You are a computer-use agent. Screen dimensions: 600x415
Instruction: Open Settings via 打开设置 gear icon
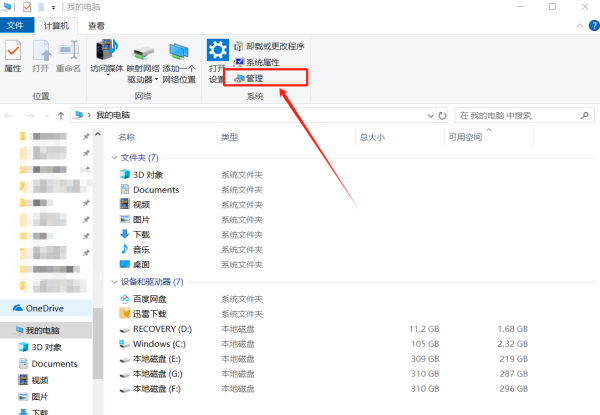pos(217,60)
